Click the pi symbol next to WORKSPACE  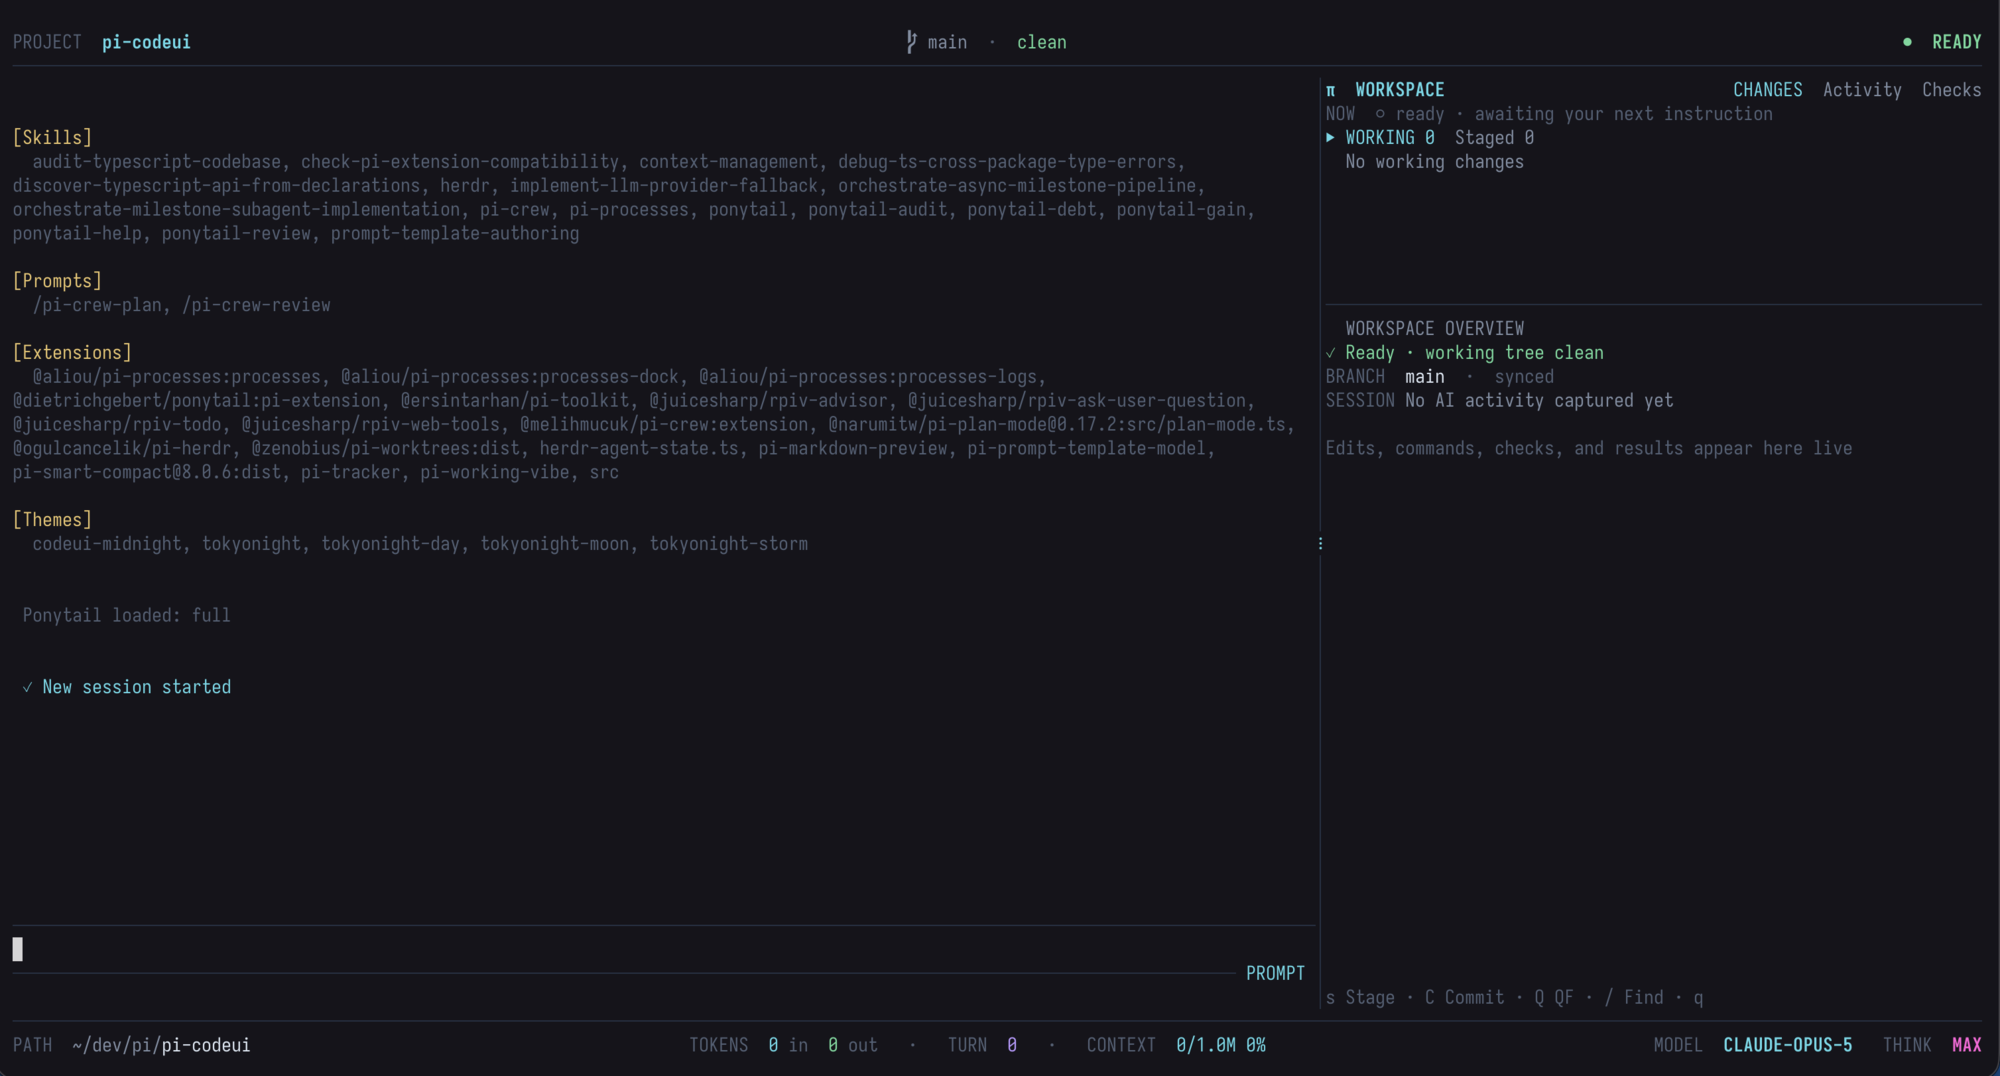pos(1331,90)
